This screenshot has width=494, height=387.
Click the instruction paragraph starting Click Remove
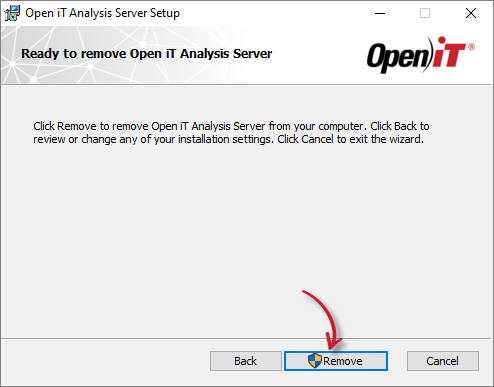pos(231,133)
